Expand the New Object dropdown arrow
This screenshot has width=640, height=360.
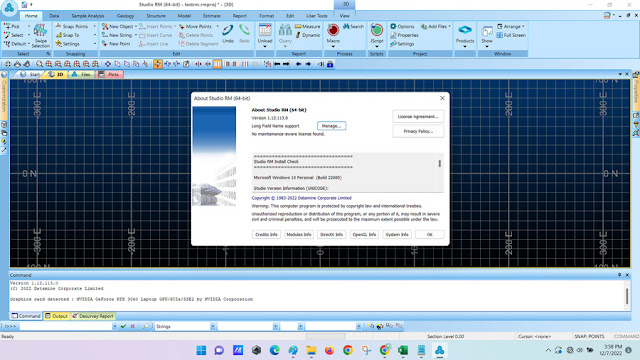tap(136, 26)
